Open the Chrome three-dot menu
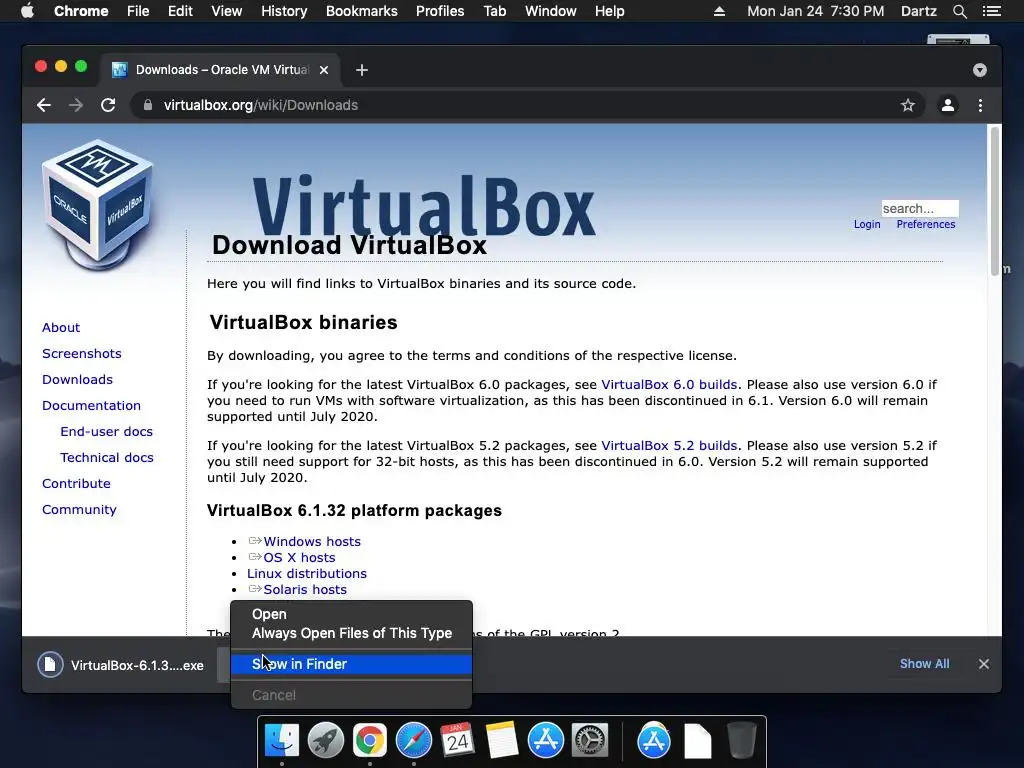The width and height of the screenshot is (1024, 768). point(980,105)
